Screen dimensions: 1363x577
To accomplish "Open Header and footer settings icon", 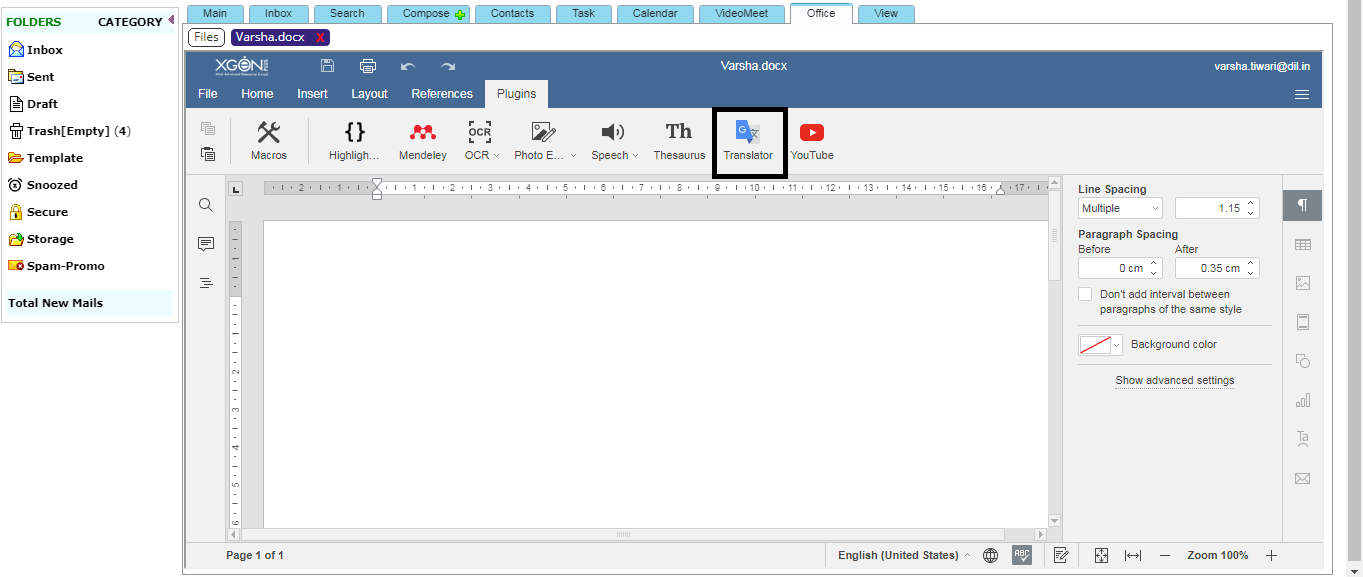I will point(1303,322).
